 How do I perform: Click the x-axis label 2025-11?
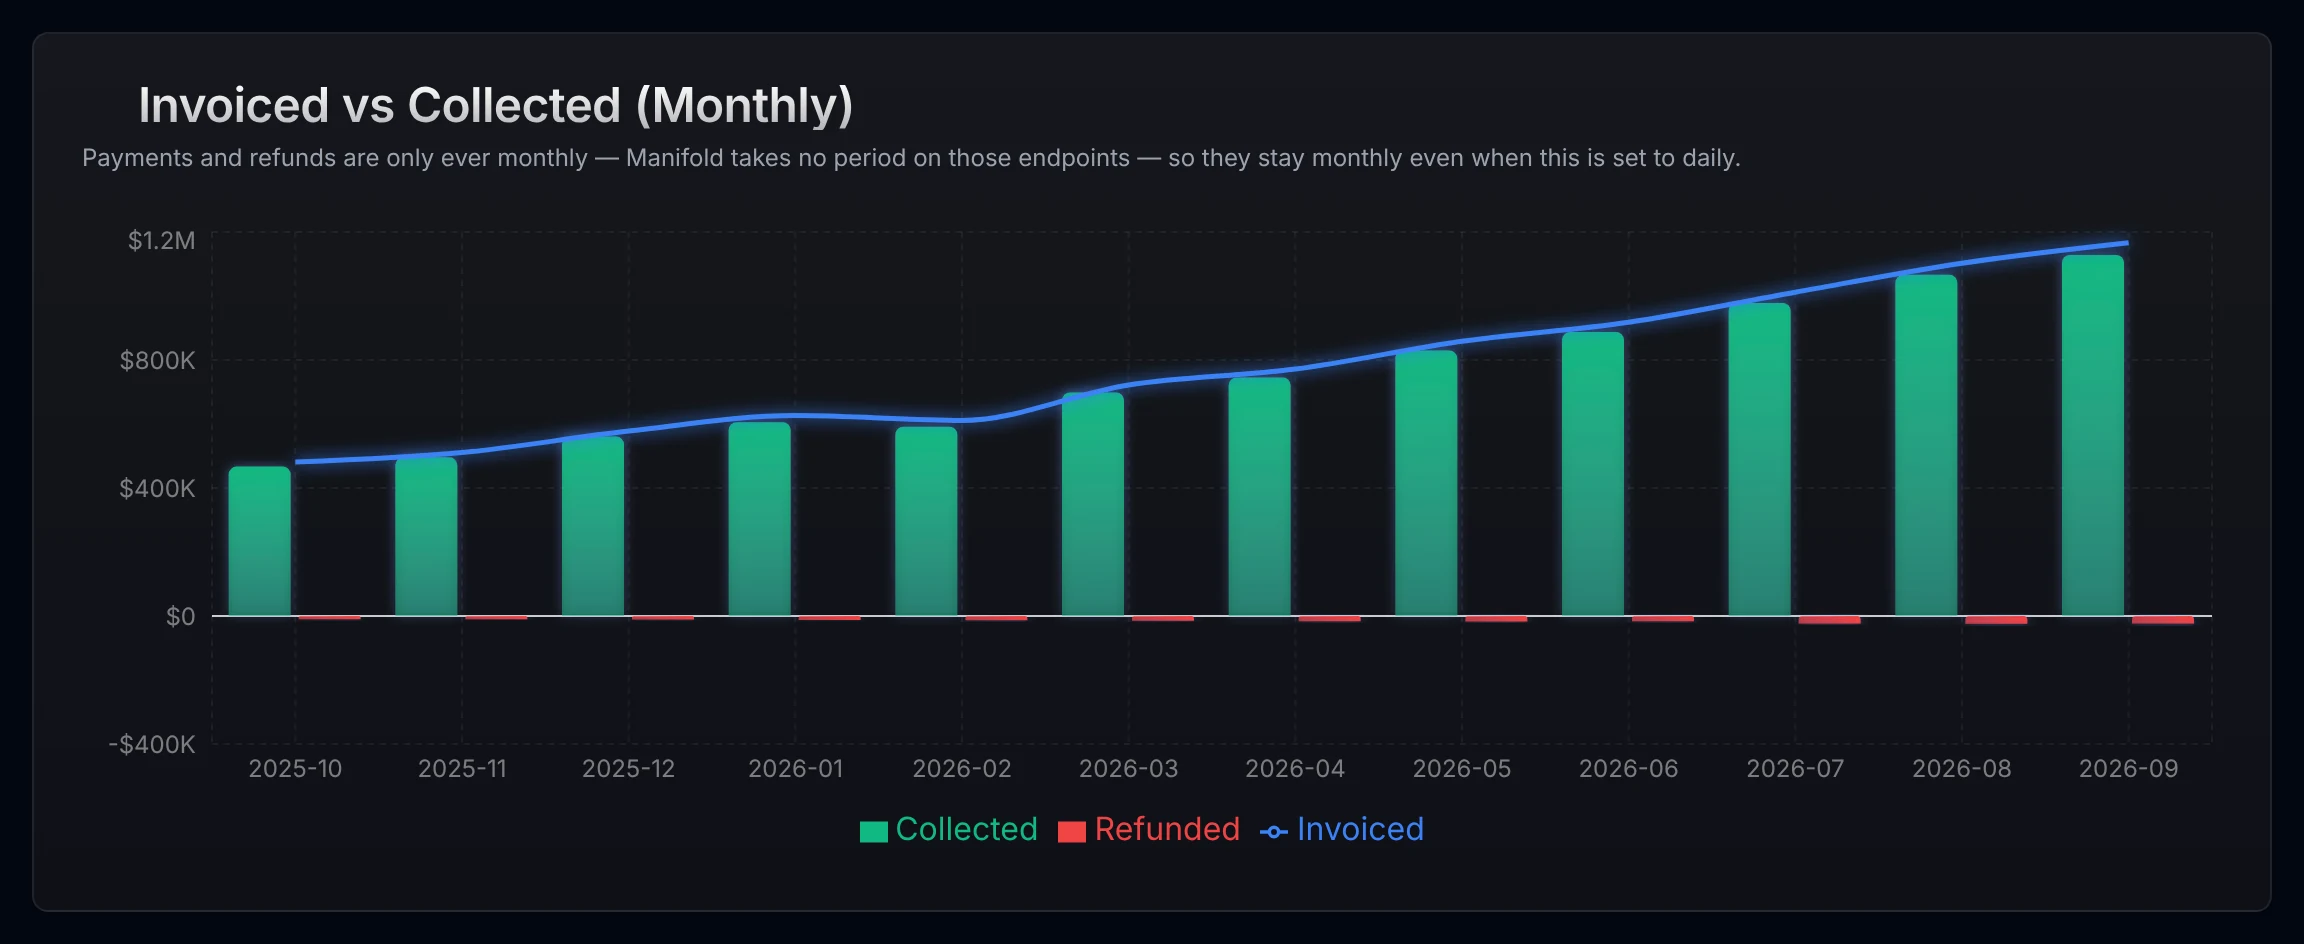pos(462,769)
